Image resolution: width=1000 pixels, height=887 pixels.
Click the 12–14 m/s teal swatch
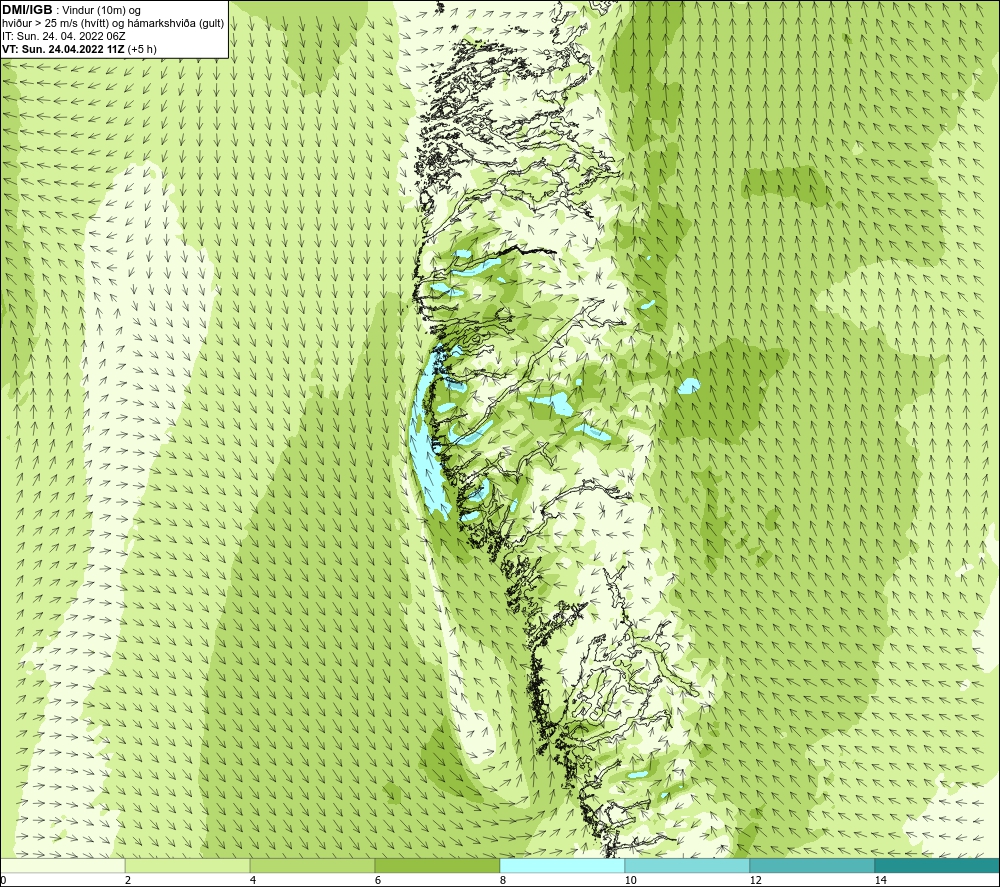point(812,865)
